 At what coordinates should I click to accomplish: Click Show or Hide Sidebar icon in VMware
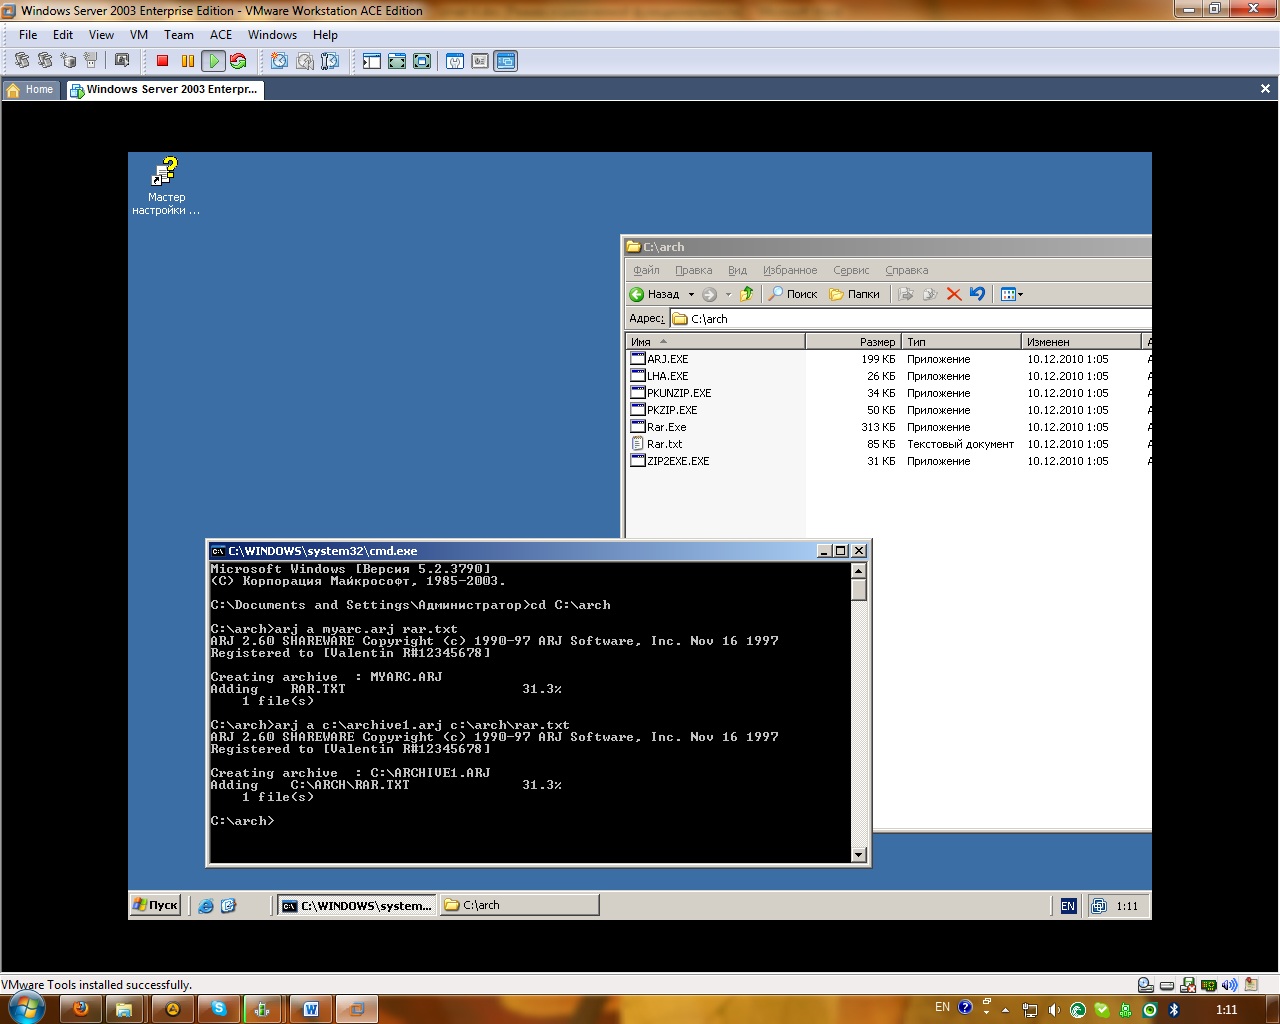(x=372, y=61)
